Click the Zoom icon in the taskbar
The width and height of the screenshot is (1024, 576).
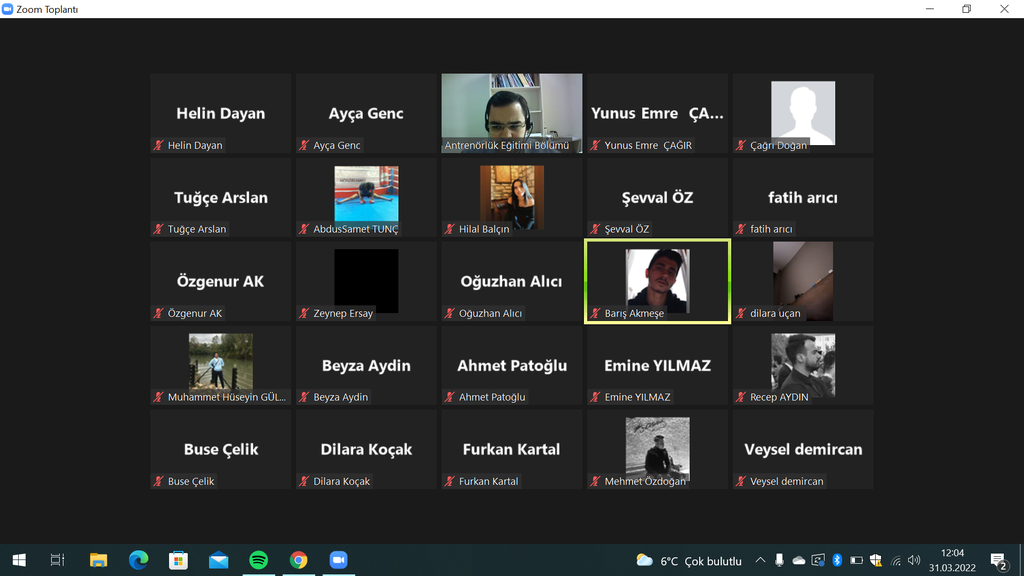click(x=338, y=560)
